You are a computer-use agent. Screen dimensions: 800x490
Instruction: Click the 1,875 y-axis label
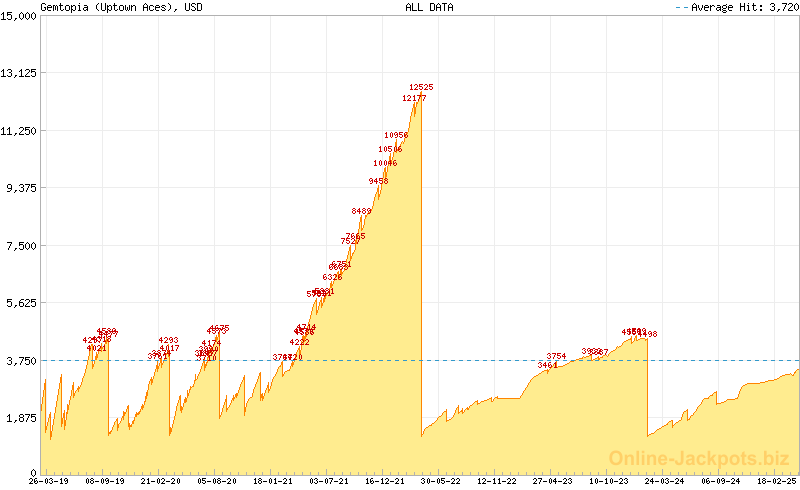tap(23, 418)
